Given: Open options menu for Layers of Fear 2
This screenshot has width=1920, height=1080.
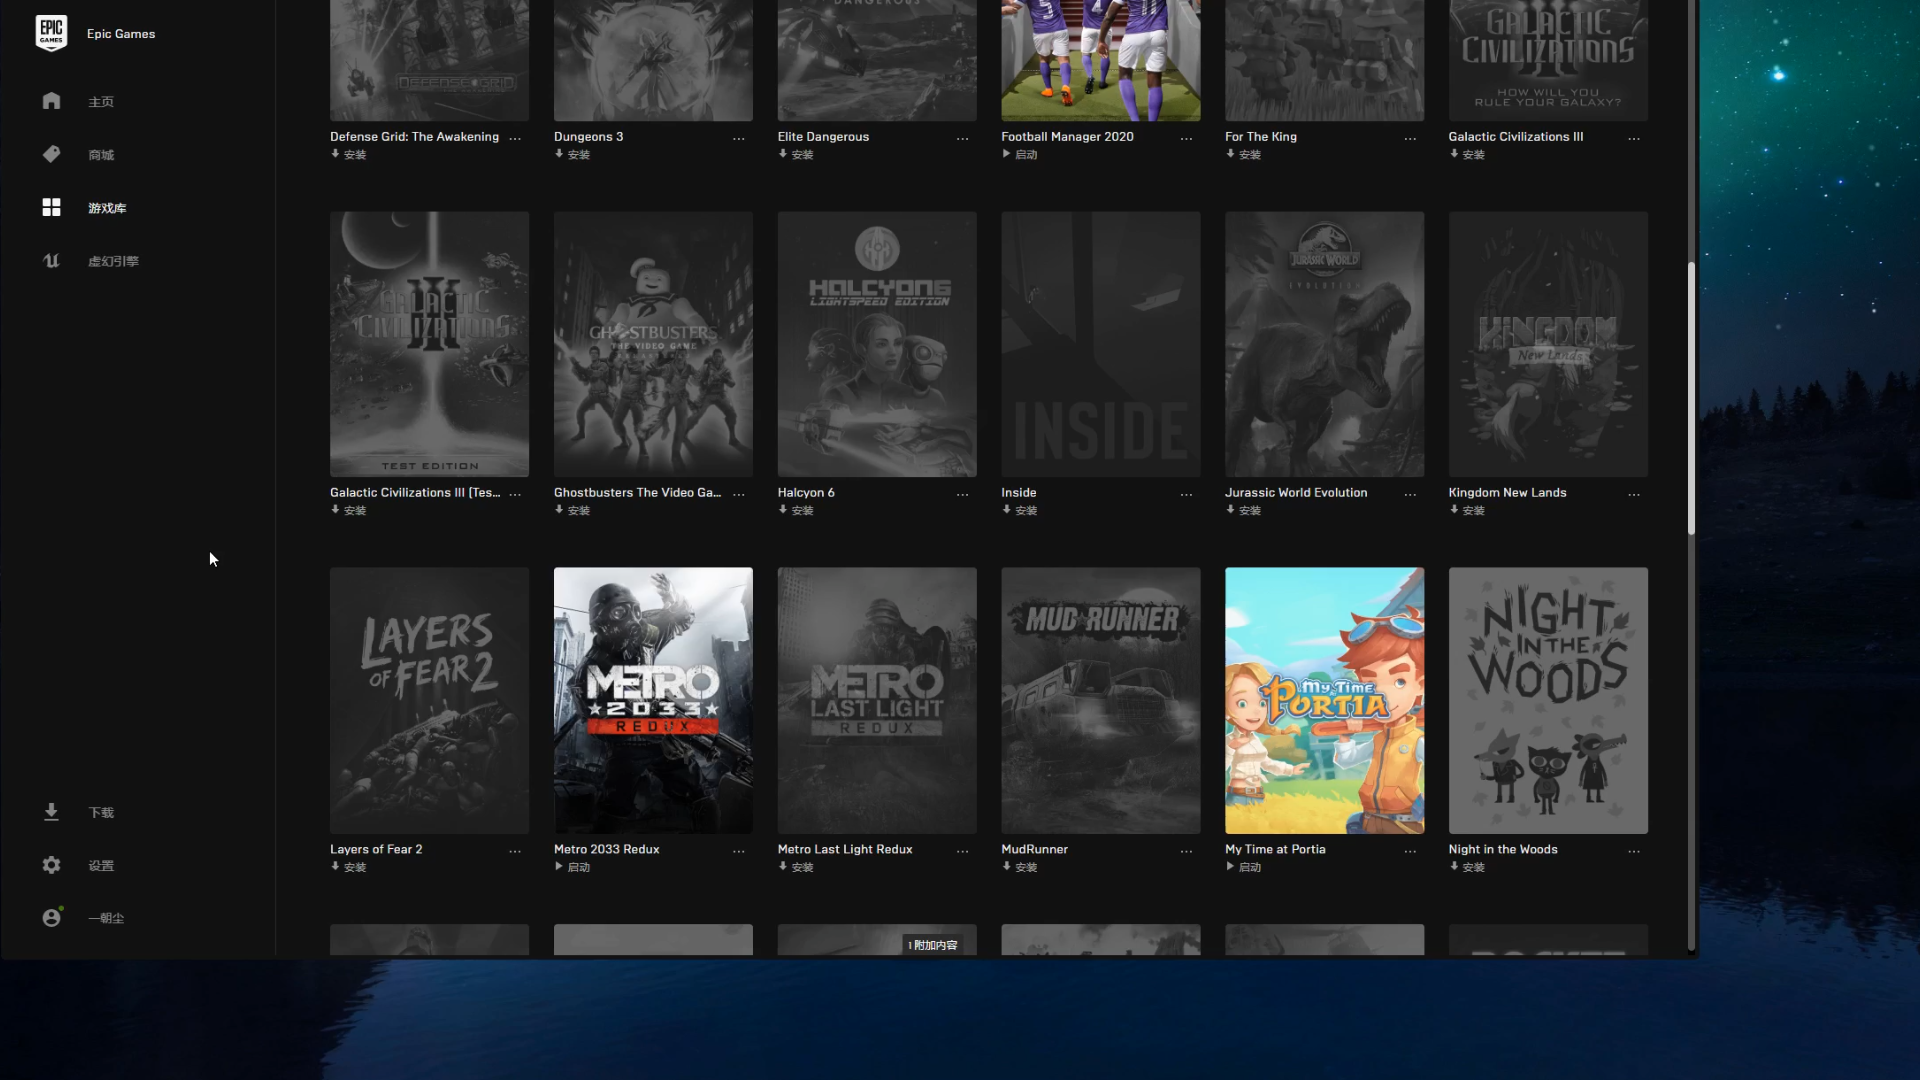Looking at the screenshot, I should click(515, 851).
